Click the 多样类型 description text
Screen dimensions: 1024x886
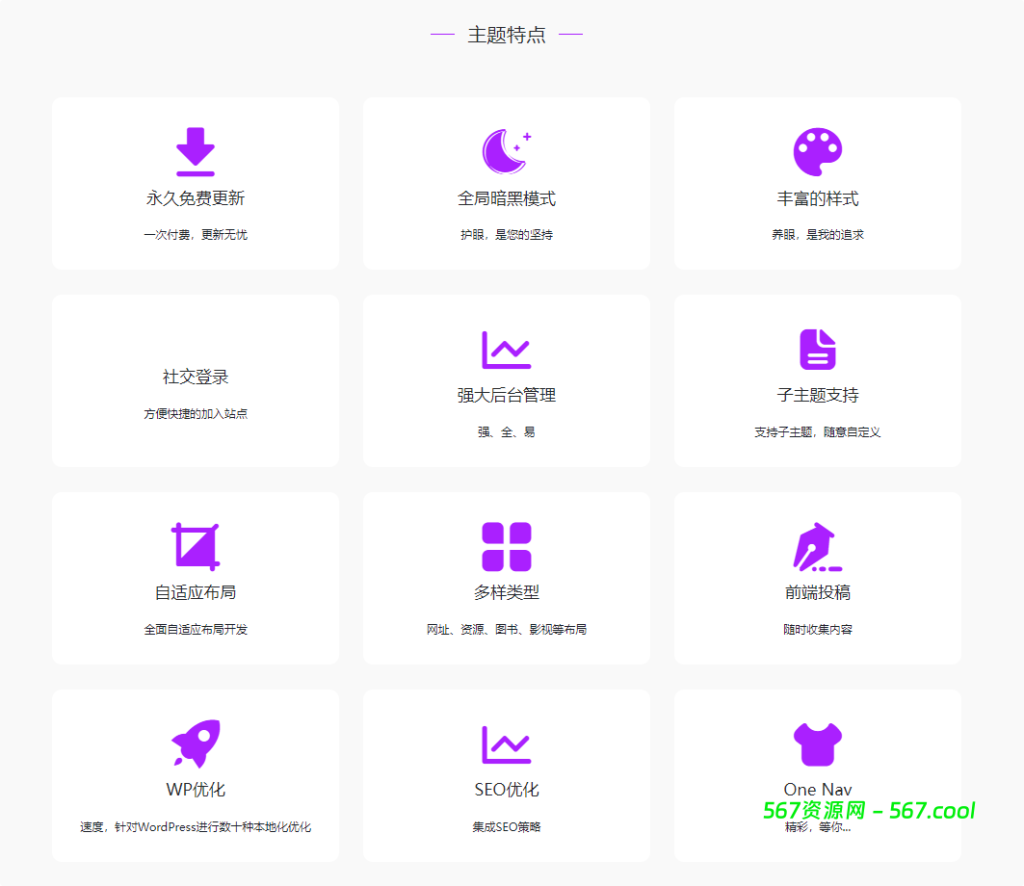click(x=506, y=630)
